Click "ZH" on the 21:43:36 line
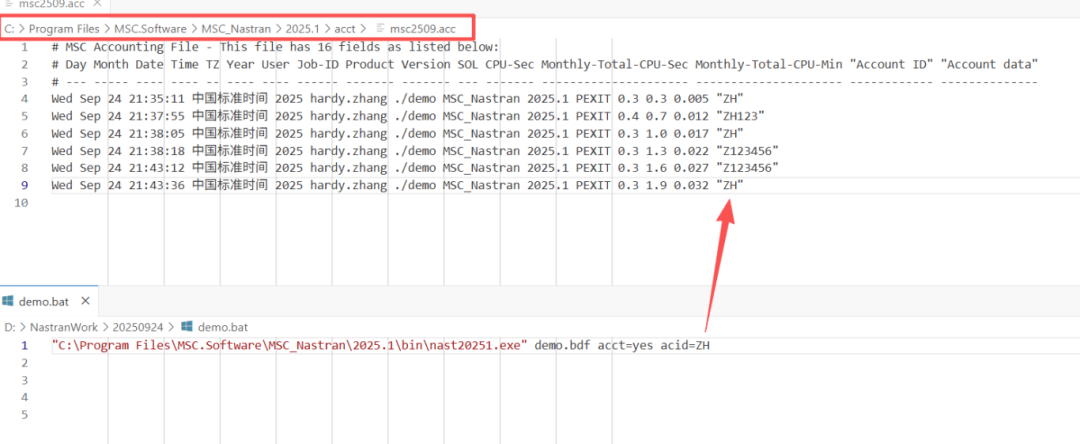This screenshot has height=444, width=1080. (730, 185)
